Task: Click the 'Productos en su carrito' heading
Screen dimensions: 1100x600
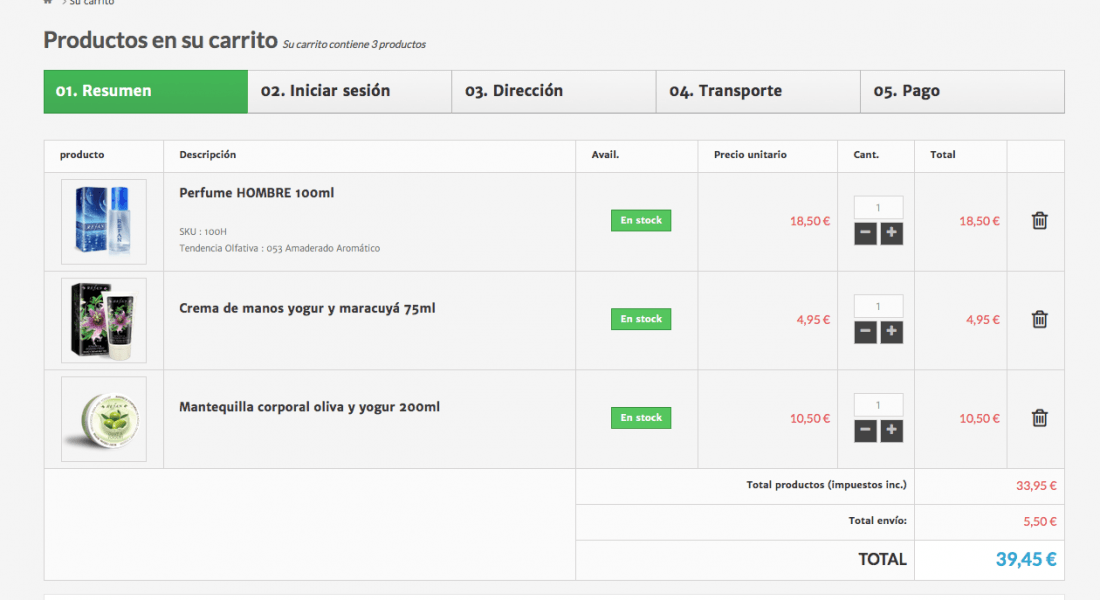Action: coord(161,40)
